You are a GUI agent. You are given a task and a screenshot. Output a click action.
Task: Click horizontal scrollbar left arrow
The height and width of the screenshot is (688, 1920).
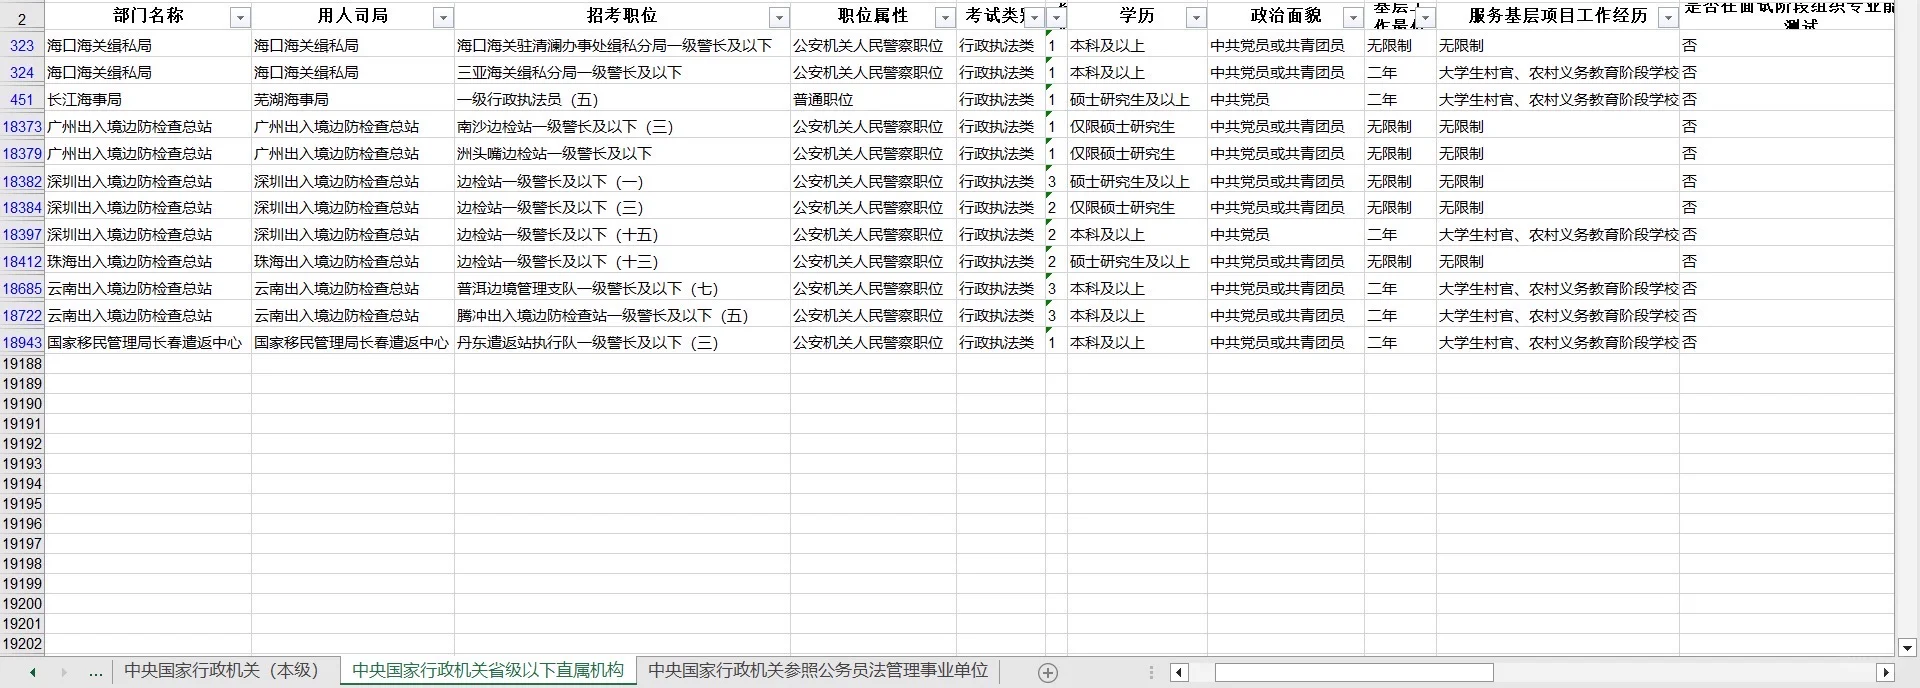[1179, 673]
